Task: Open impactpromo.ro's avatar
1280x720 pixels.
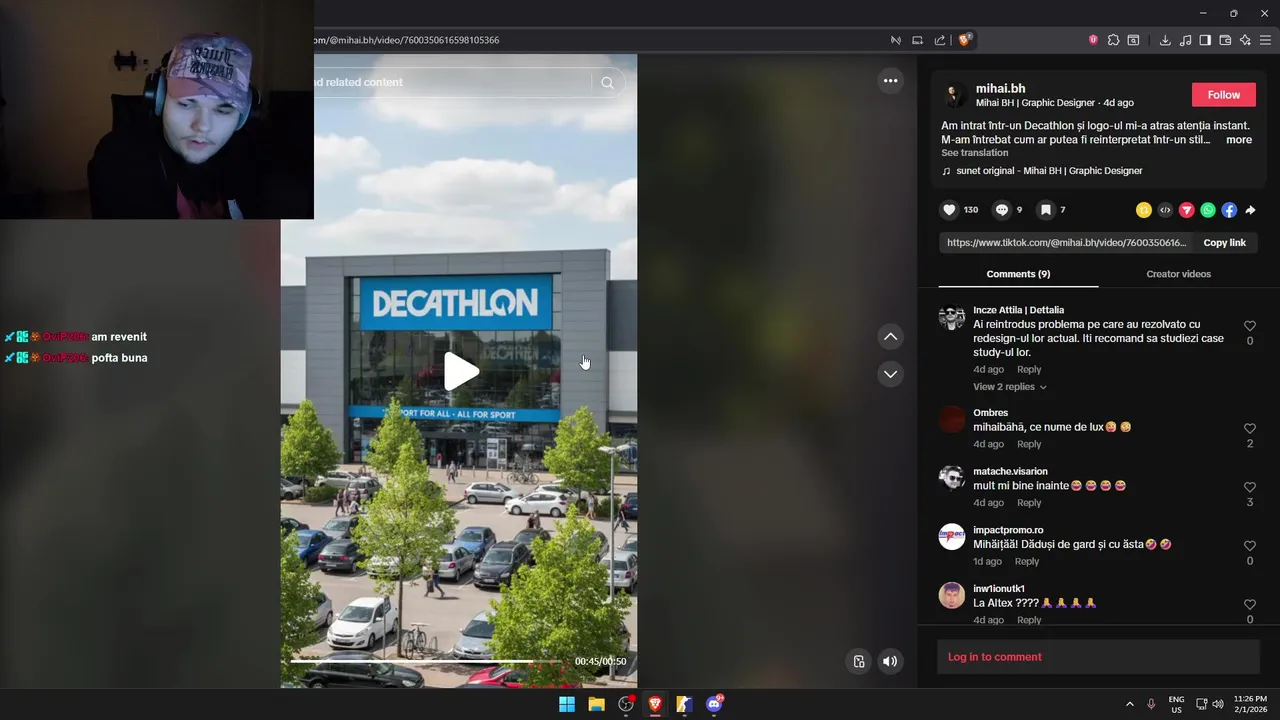Action: 952,537
